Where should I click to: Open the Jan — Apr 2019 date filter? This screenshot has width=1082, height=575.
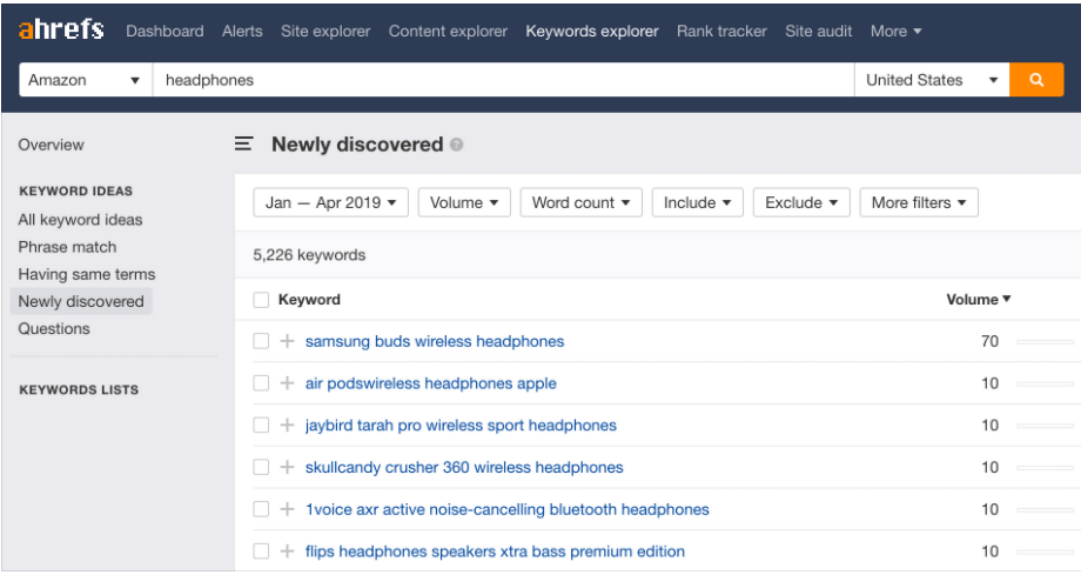[x=331, y=202]
